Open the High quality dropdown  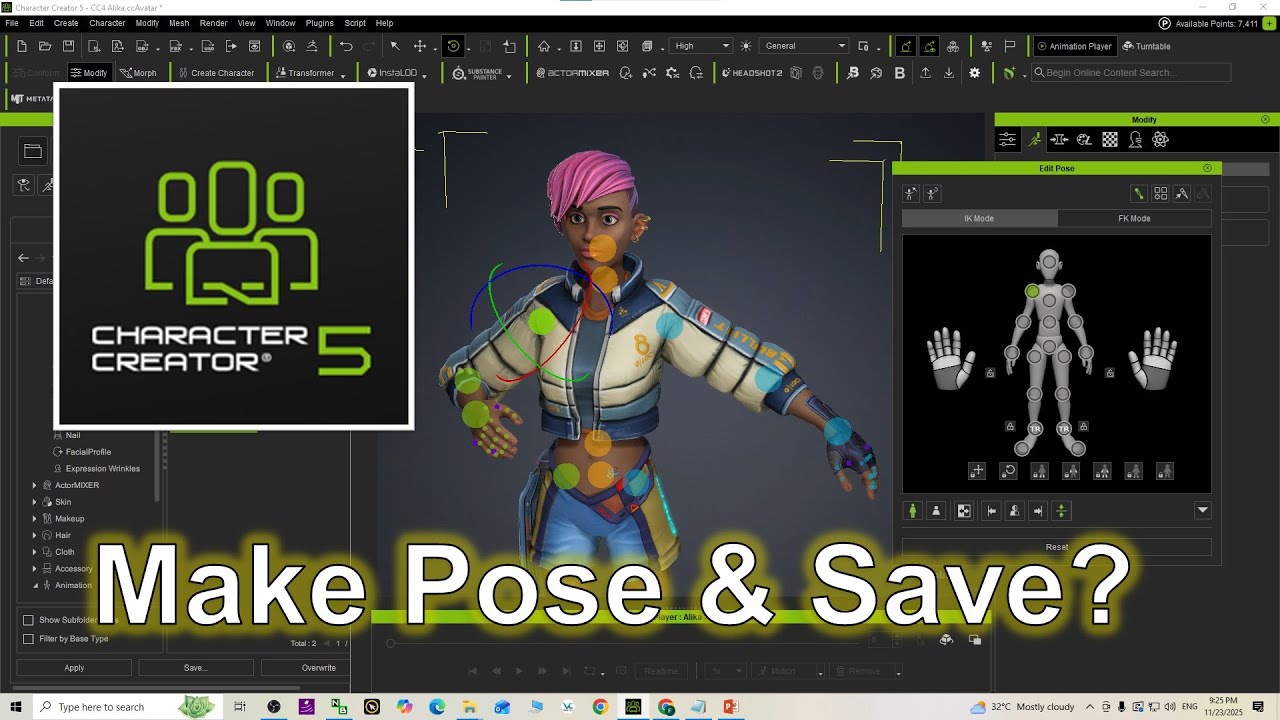701,46
